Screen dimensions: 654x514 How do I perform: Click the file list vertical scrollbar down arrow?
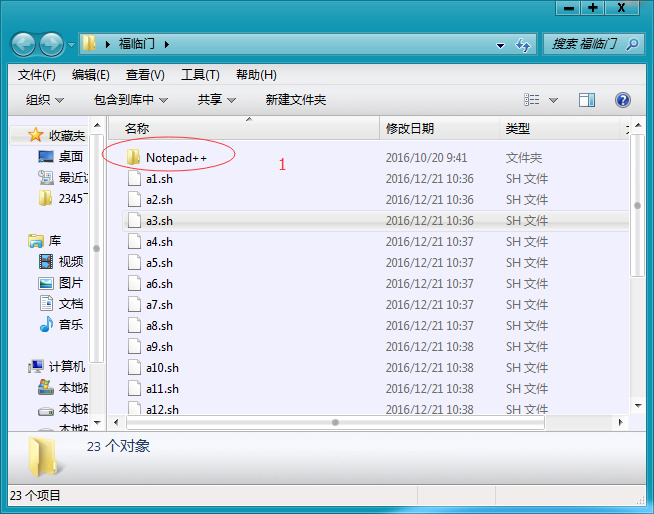638,406
